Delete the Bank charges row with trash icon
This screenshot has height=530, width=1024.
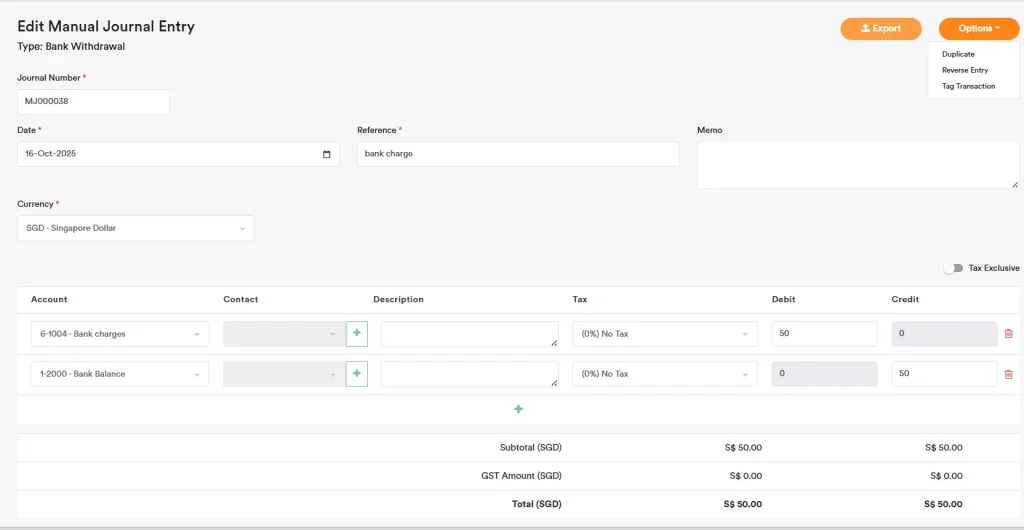click(1007, 334)
